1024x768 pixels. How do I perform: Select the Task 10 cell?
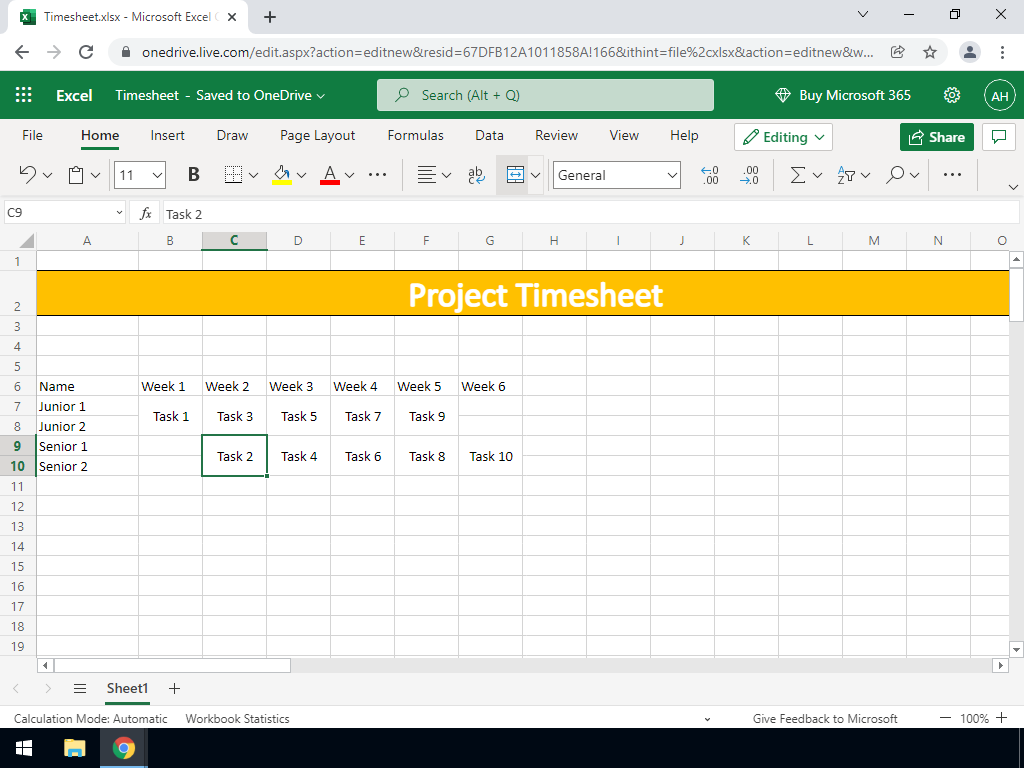(490, 456)
